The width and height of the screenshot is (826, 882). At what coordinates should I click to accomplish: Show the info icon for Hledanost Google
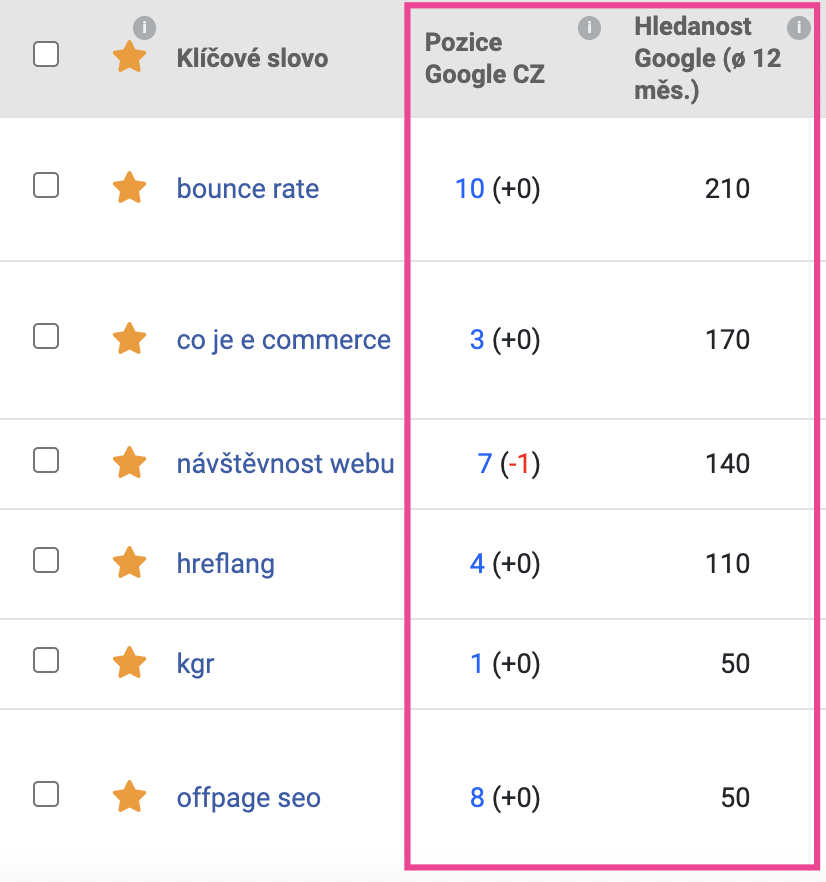pyautogui.click(x=798, y=28)
